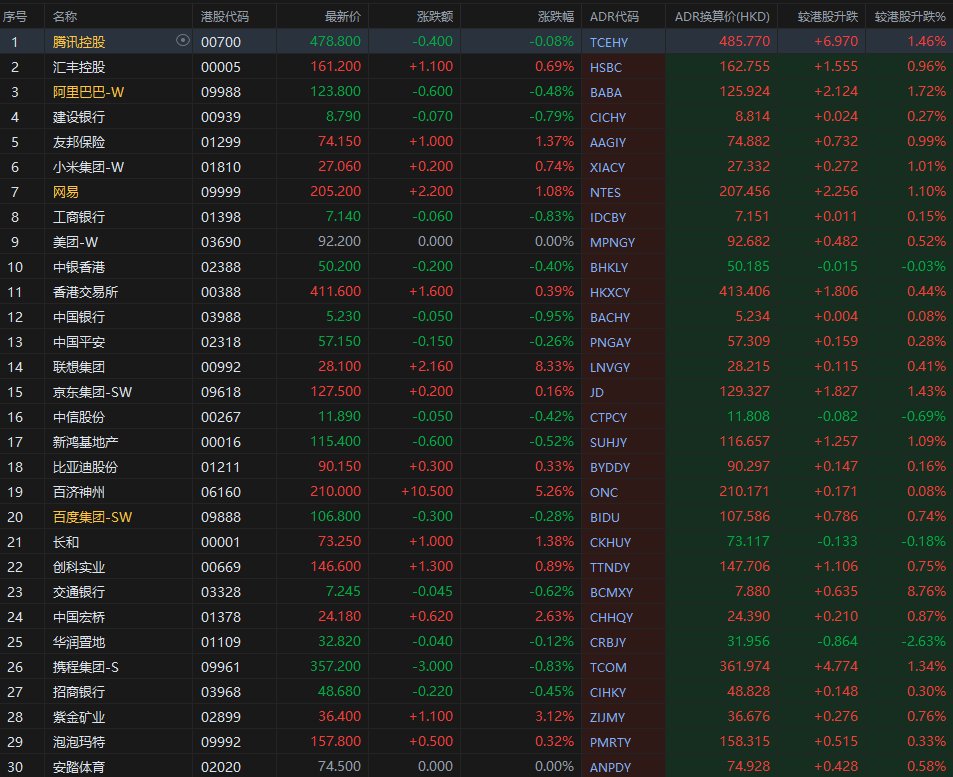This screenshot has height=777, width=953.
Task: Click the BIDU ADR code
Action: click(x=605, y=517)
